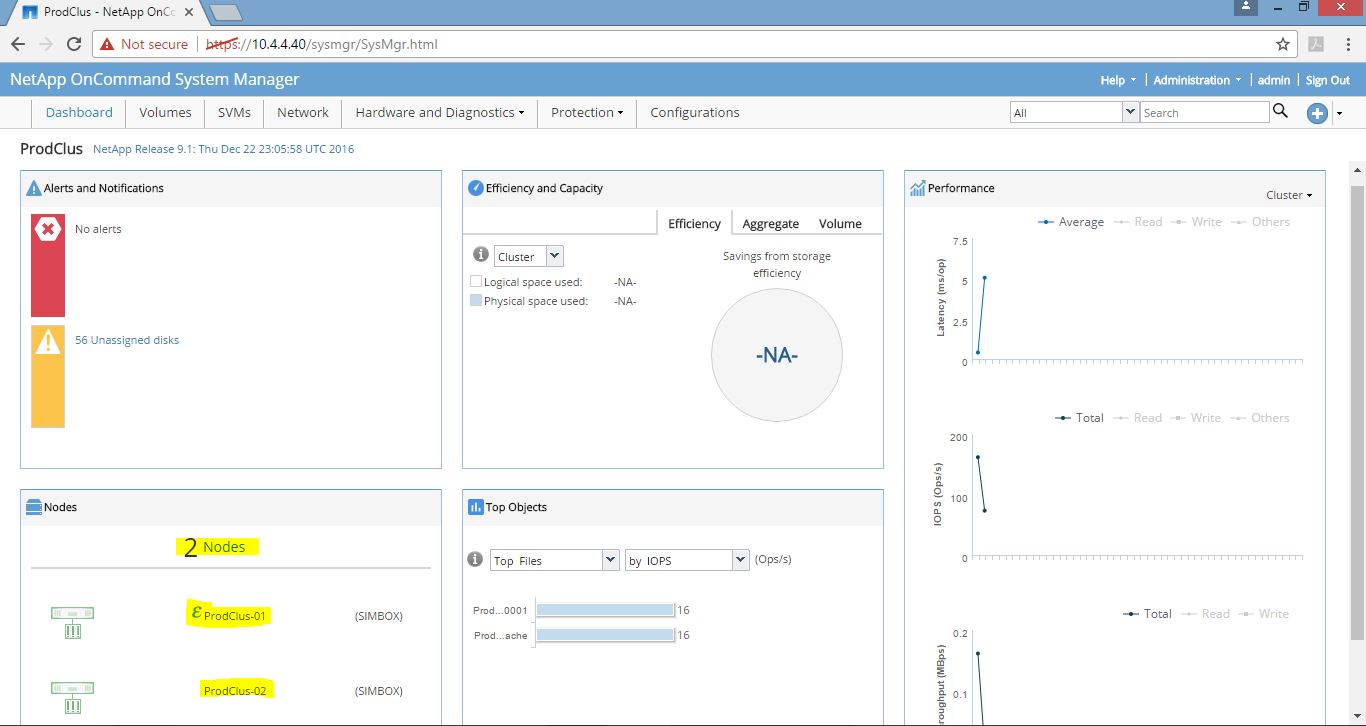Open the 56 Unassigned disks link
The height and width of the screenshot is (726, 1366).
coord(127,340)
